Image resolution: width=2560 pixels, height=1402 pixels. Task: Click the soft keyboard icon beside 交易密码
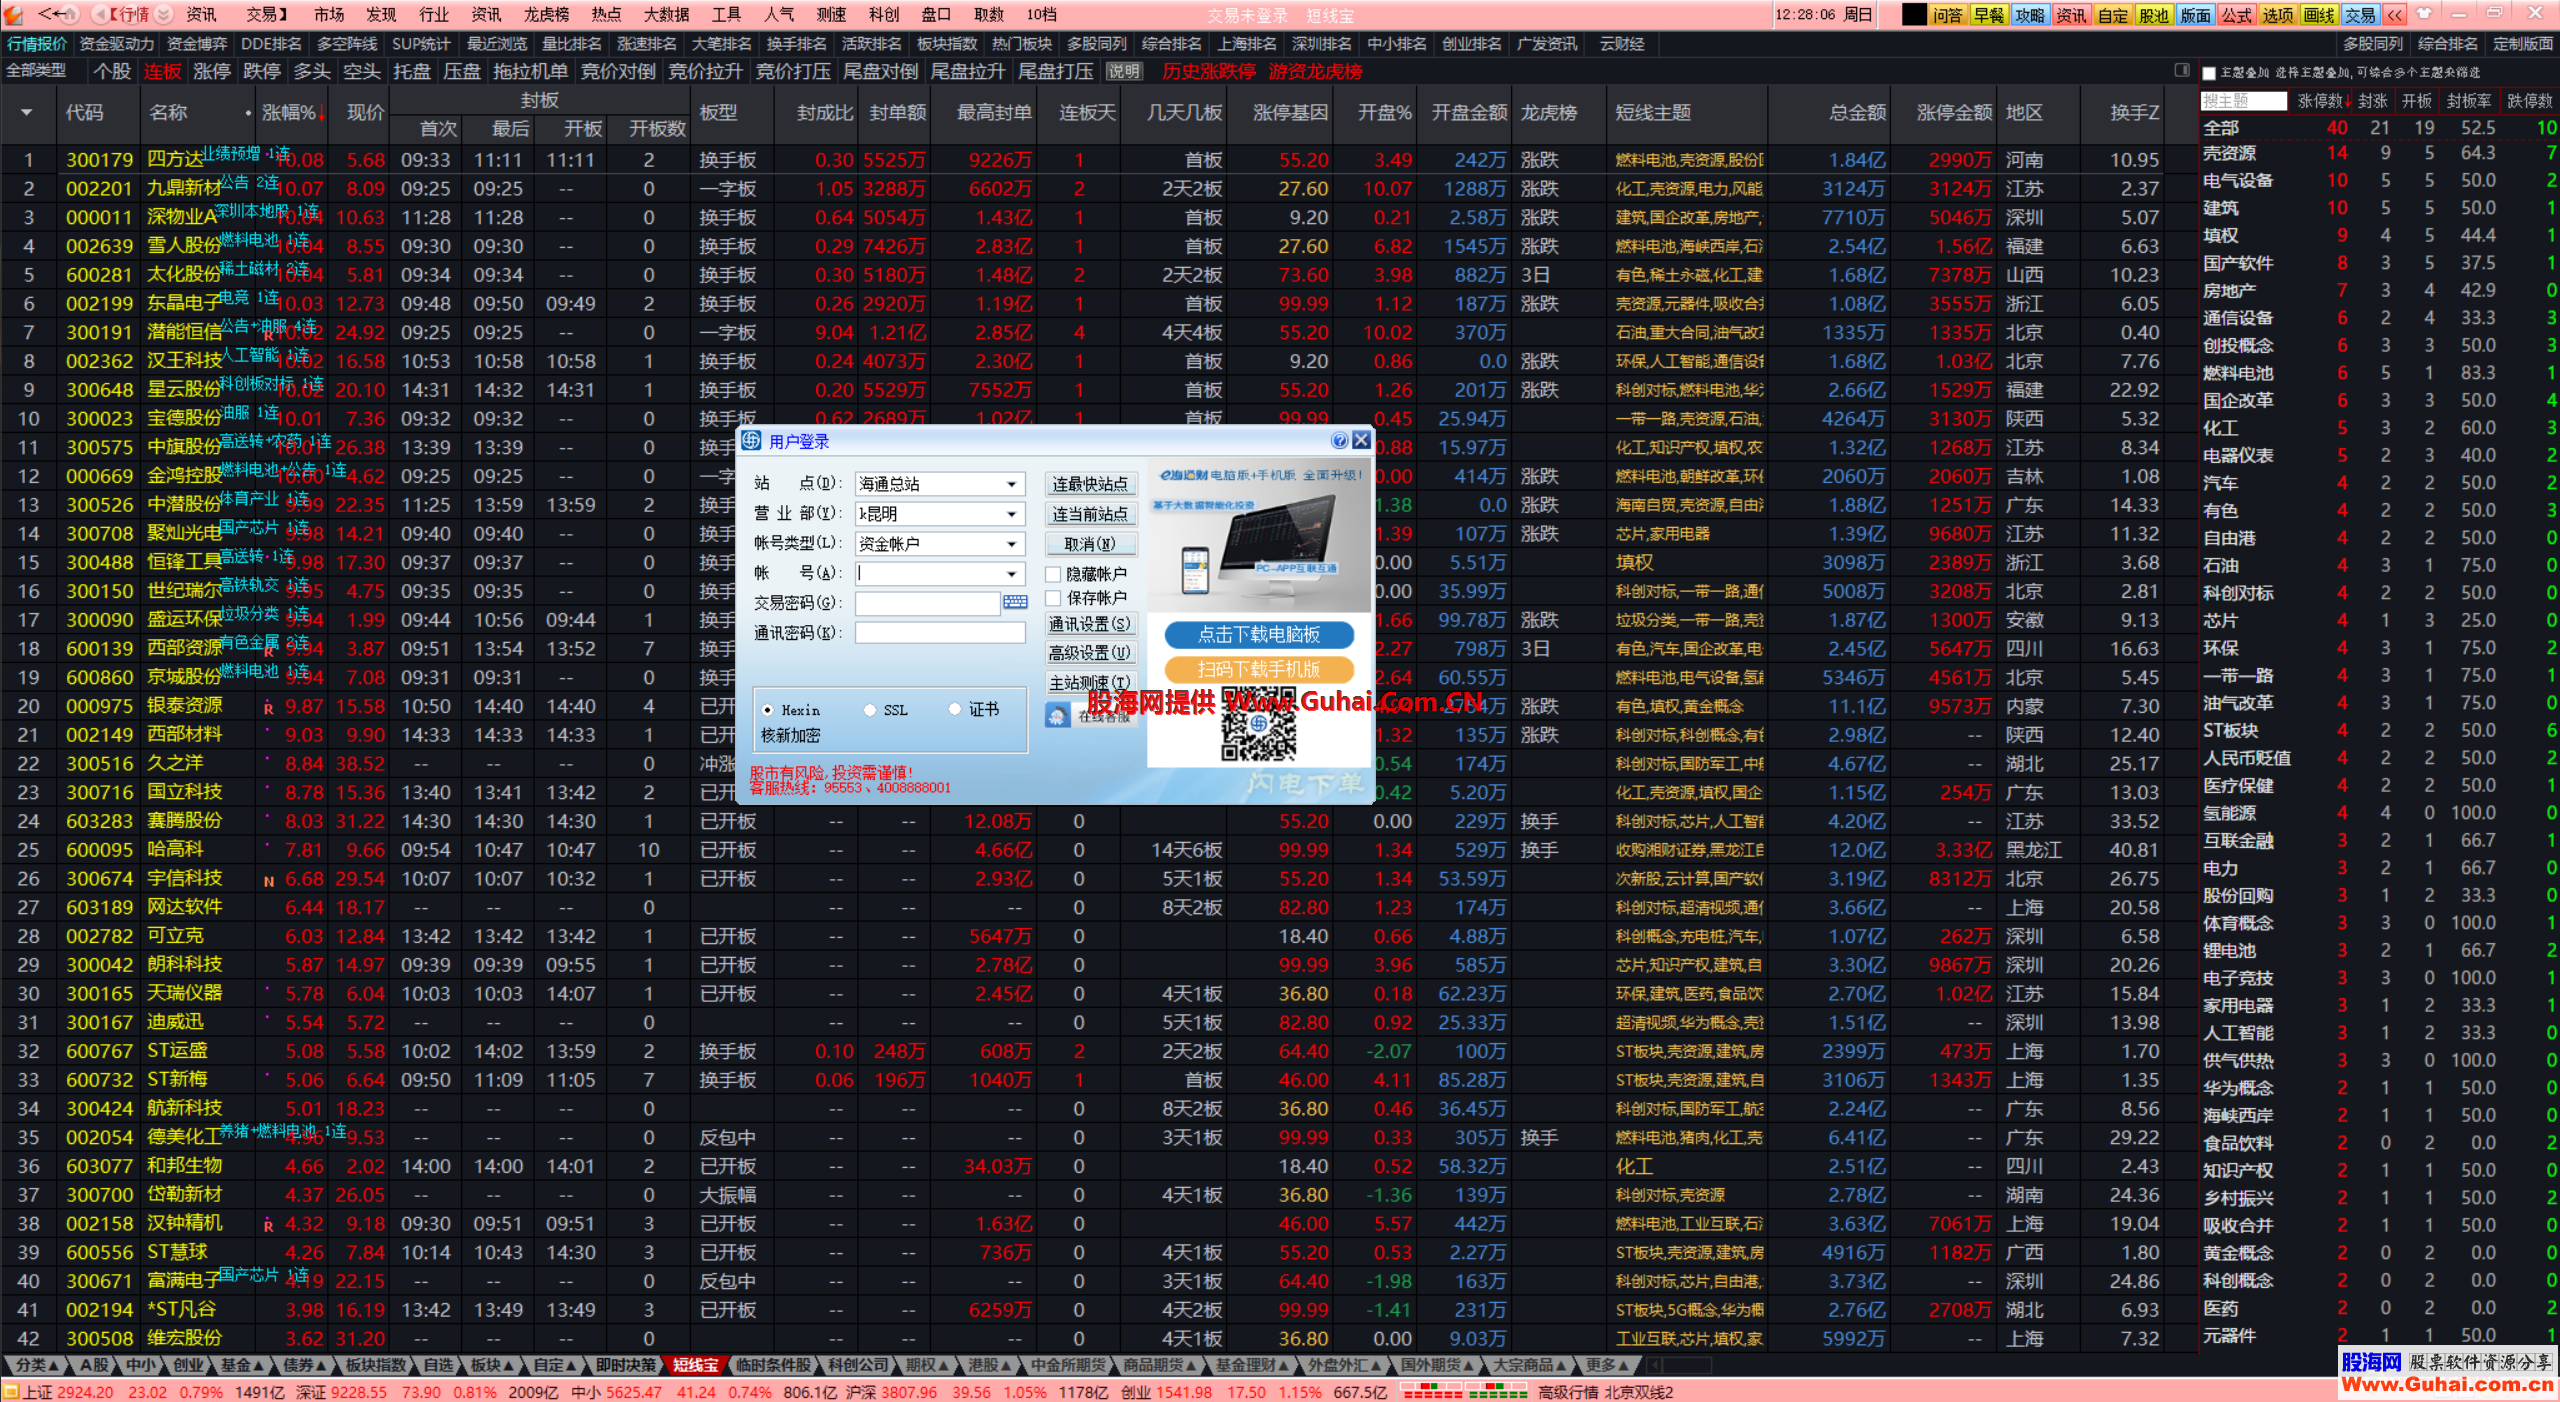[1015, 602]
